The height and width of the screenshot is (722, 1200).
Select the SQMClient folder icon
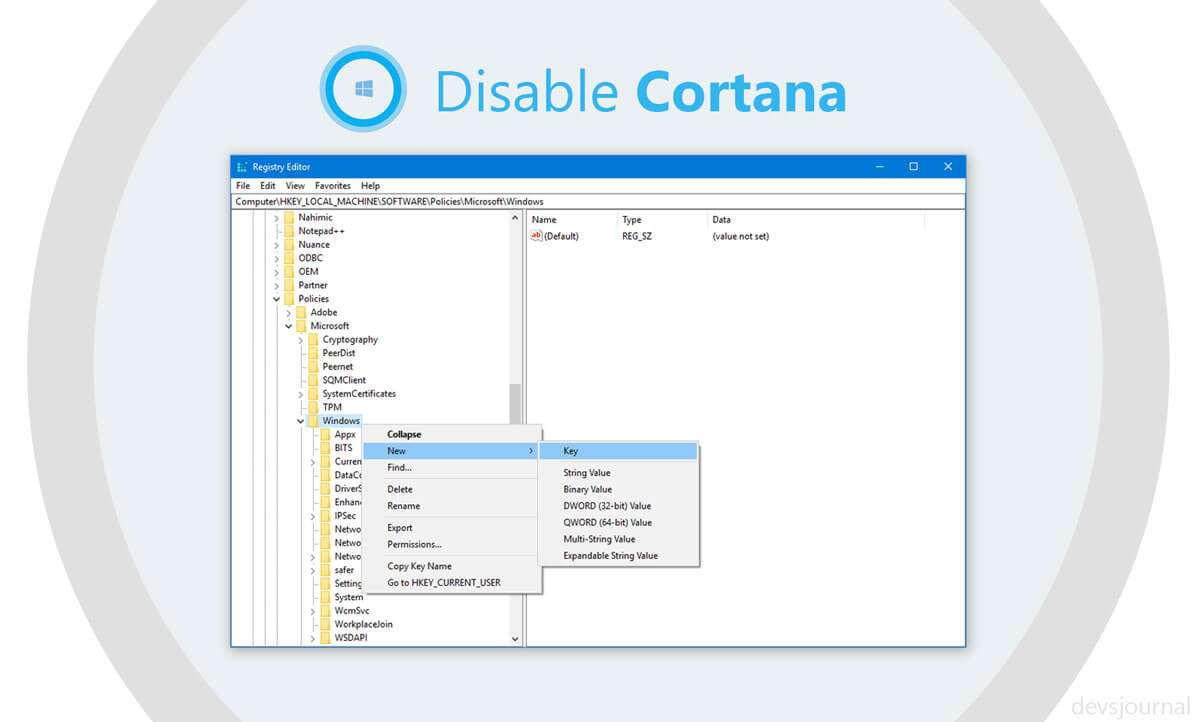[313, 380]
